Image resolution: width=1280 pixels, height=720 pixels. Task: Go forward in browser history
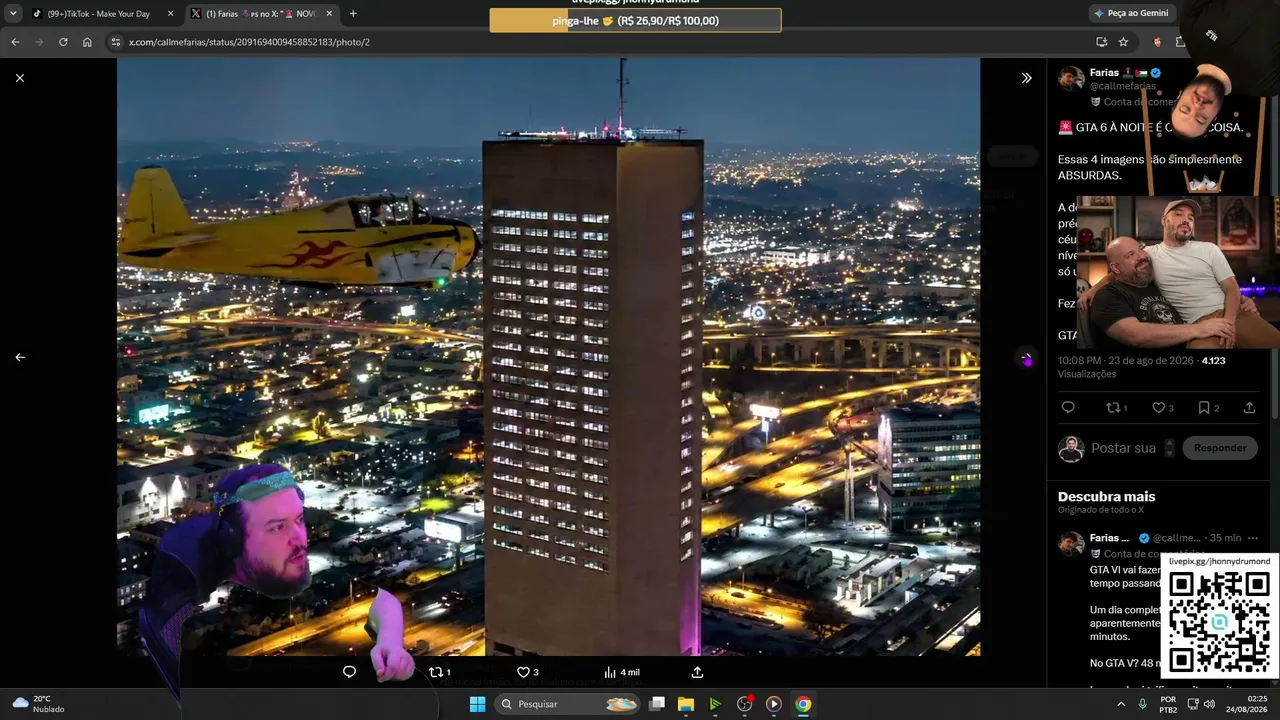[x=39, y=42]
